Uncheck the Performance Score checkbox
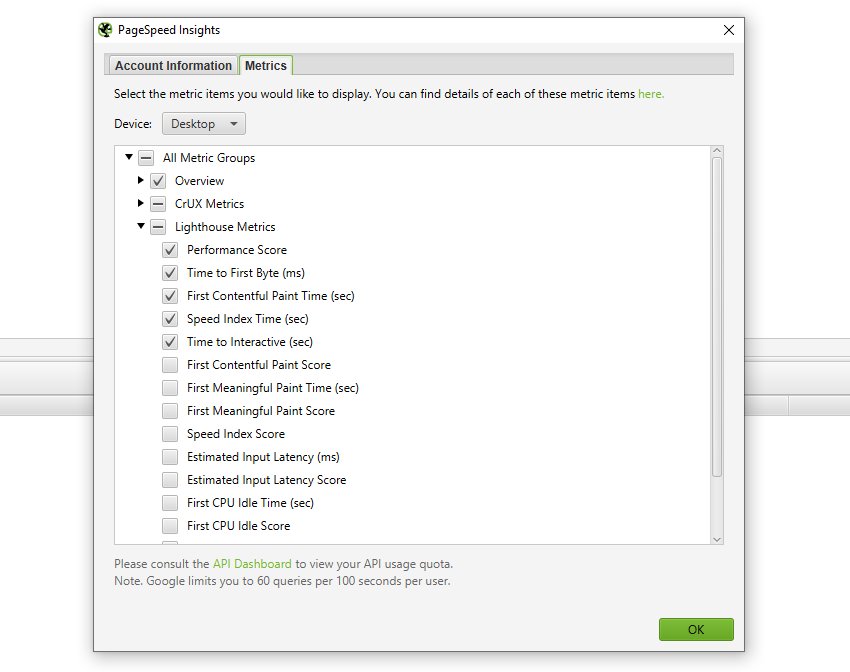Viewport: 850px width, 672px height. coord(170,250)
